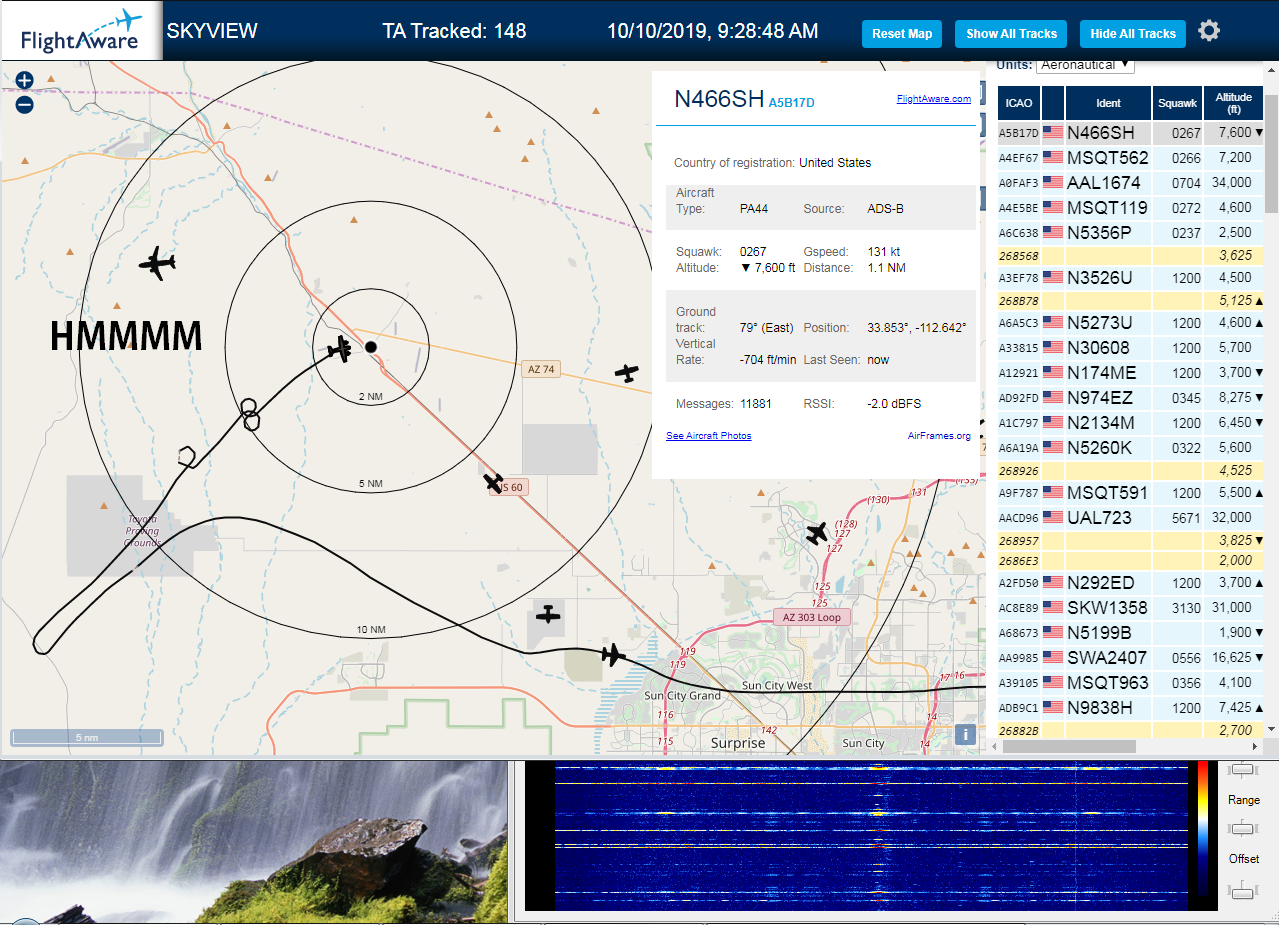This screenshot has width=1279, height=925.
Task: Click the receiver location dot on map
Action: pos(371,347)
